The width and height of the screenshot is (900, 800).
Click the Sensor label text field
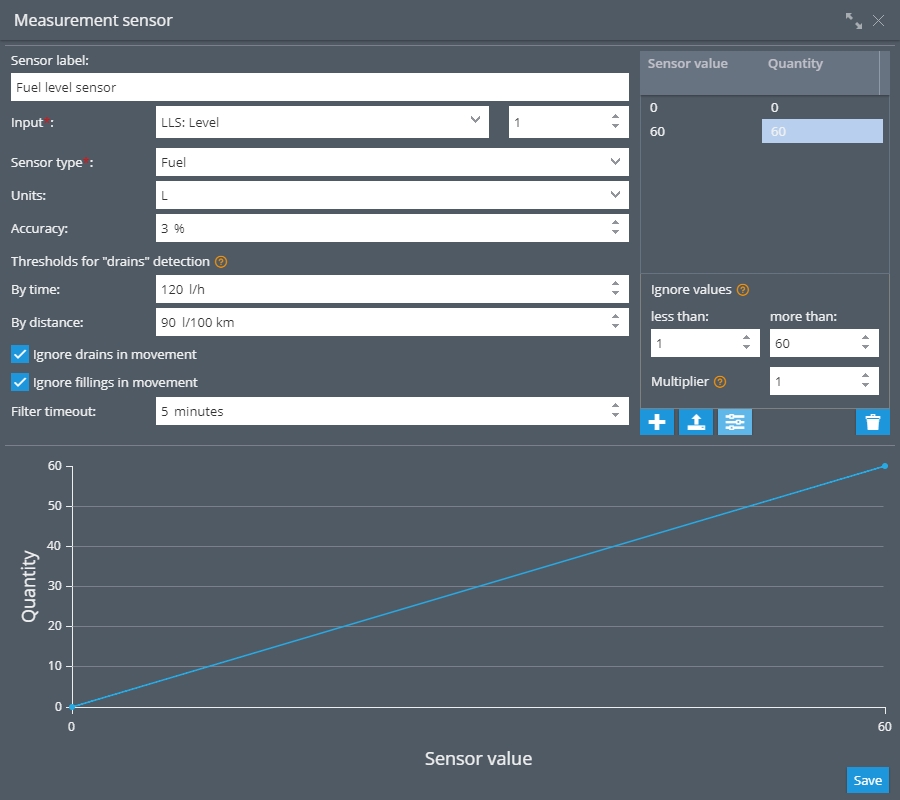click(x=320, y=87)
